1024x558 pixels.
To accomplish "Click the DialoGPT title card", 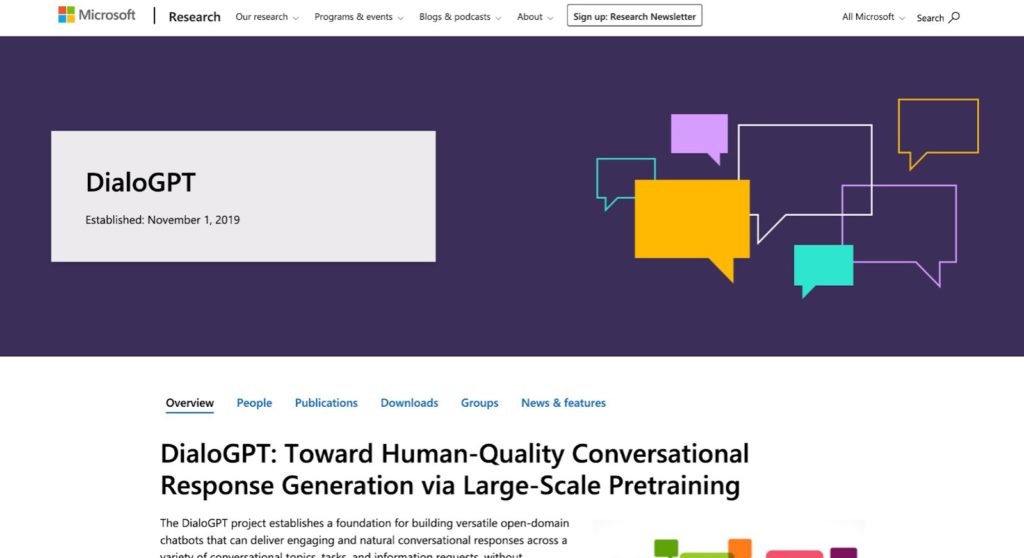I will [x=243, y=196].
